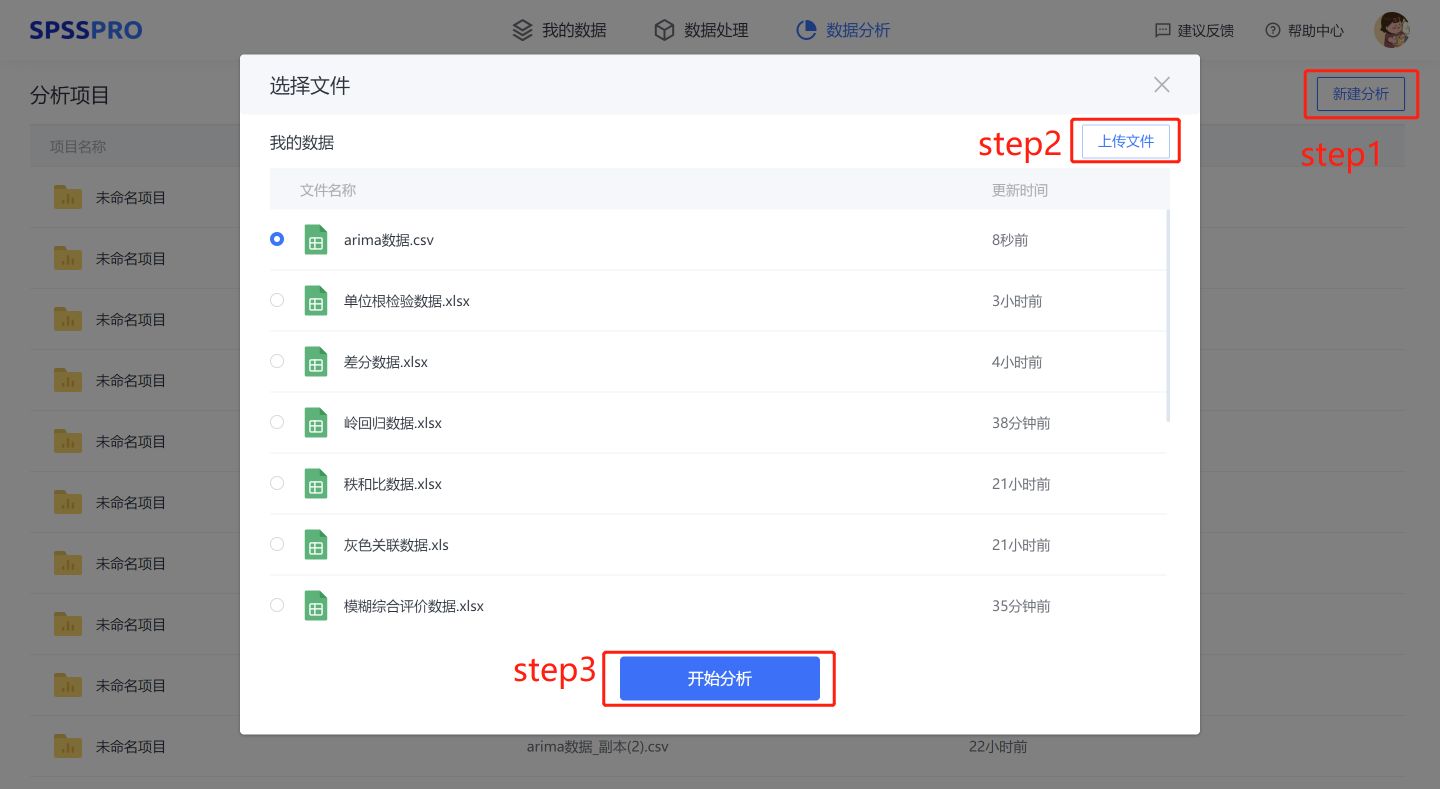Click the user avatar picture

[x=1392, y=30]
